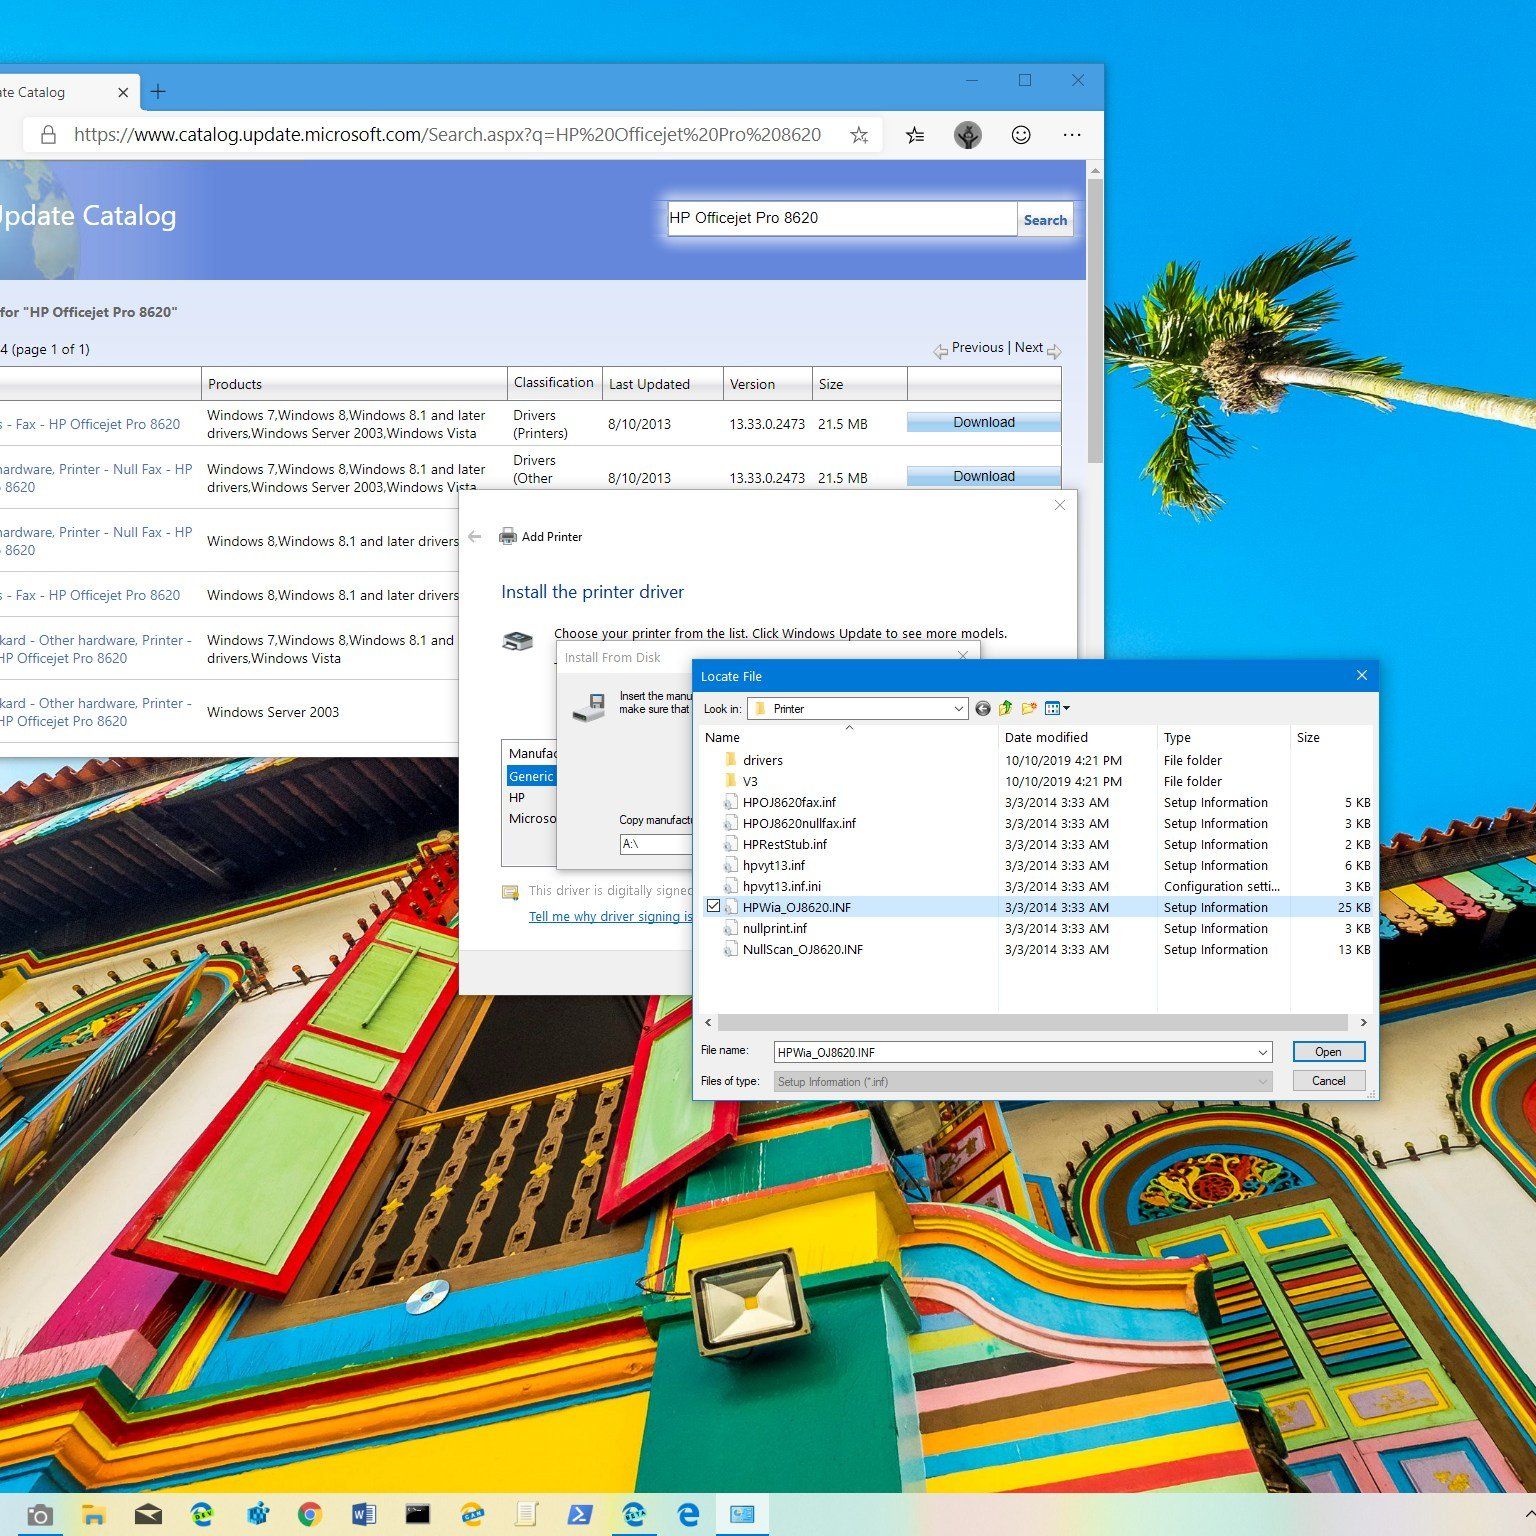This screenshot has height=1536, width=1536.
Task: Expand the File name combo box arrow
Action: coord(1263,1052)
